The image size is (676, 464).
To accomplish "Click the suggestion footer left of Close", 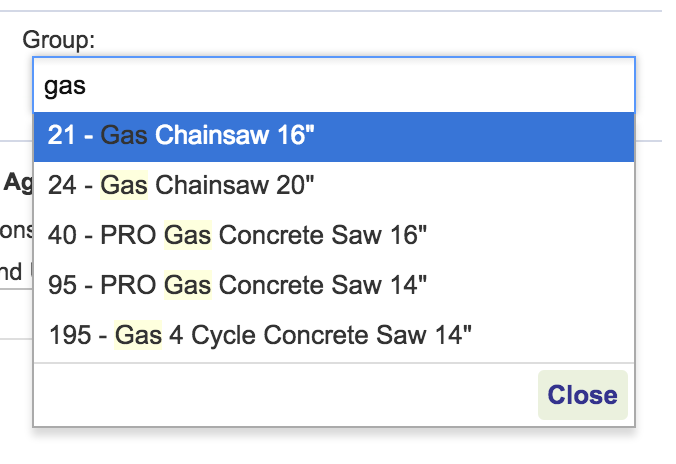I will tap(280, 395).
